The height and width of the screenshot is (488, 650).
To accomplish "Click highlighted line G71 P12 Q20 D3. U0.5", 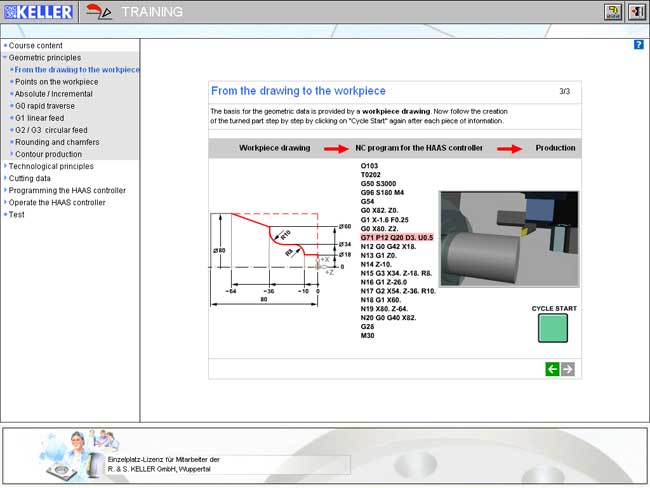I will pyautogui.click(x=397, y=238).
